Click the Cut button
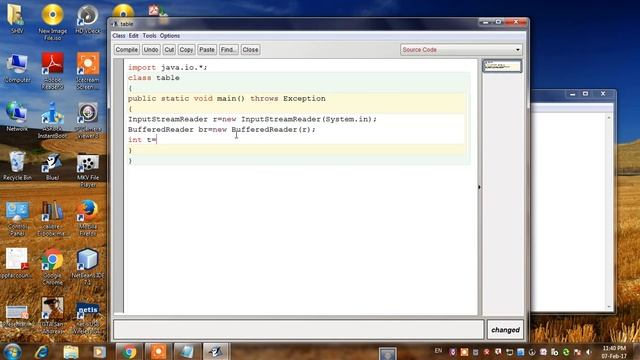The height and width of the screenshot is (360, 640). (x=169, y=50)
